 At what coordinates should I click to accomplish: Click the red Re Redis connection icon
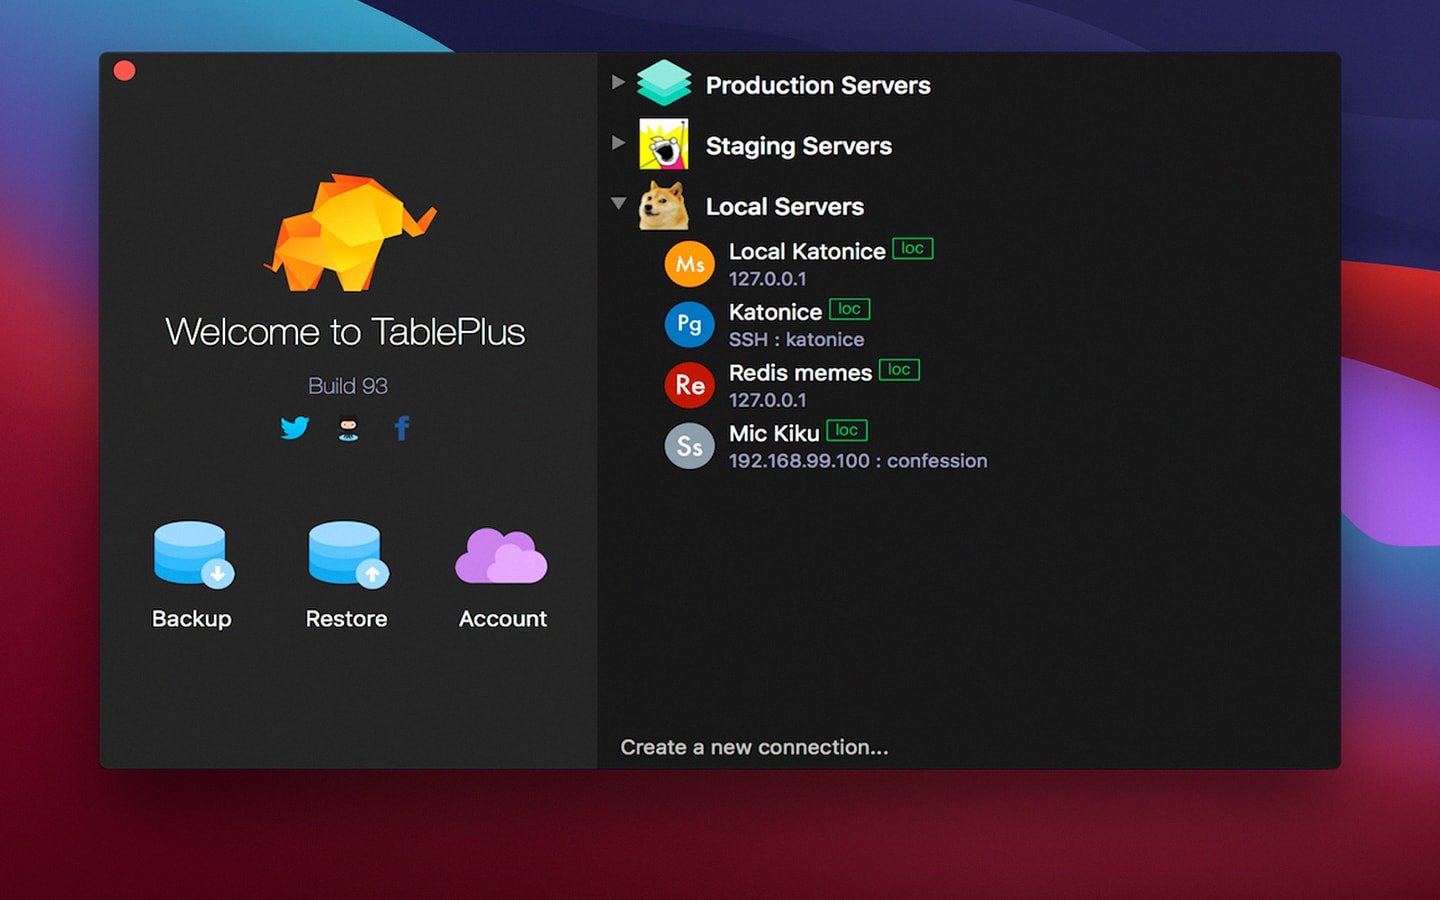click(x=689, y=386)
